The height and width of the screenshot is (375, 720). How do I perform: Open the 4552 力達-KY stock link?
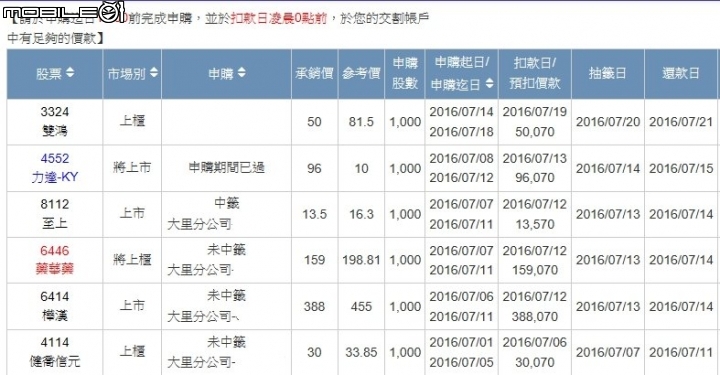click(55, 168)
